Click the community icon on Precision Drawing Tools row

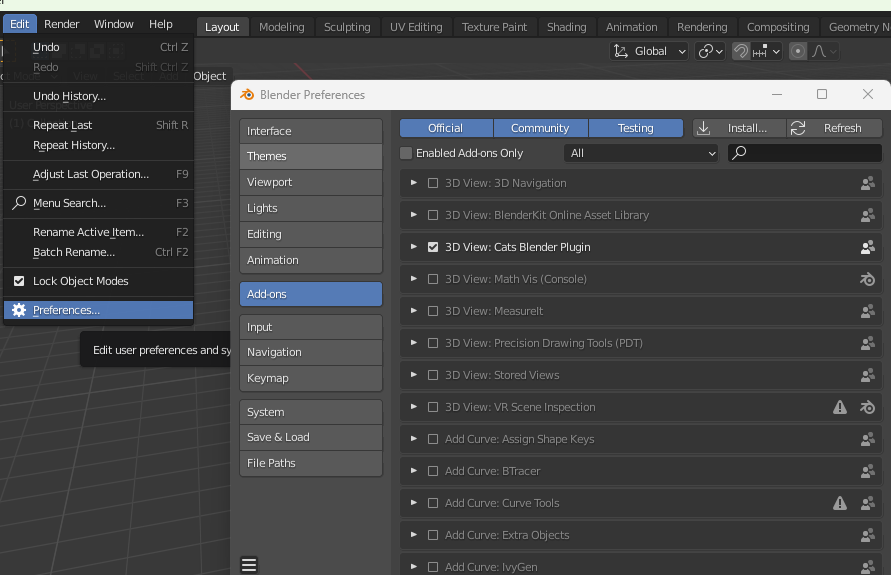point(867,343)
